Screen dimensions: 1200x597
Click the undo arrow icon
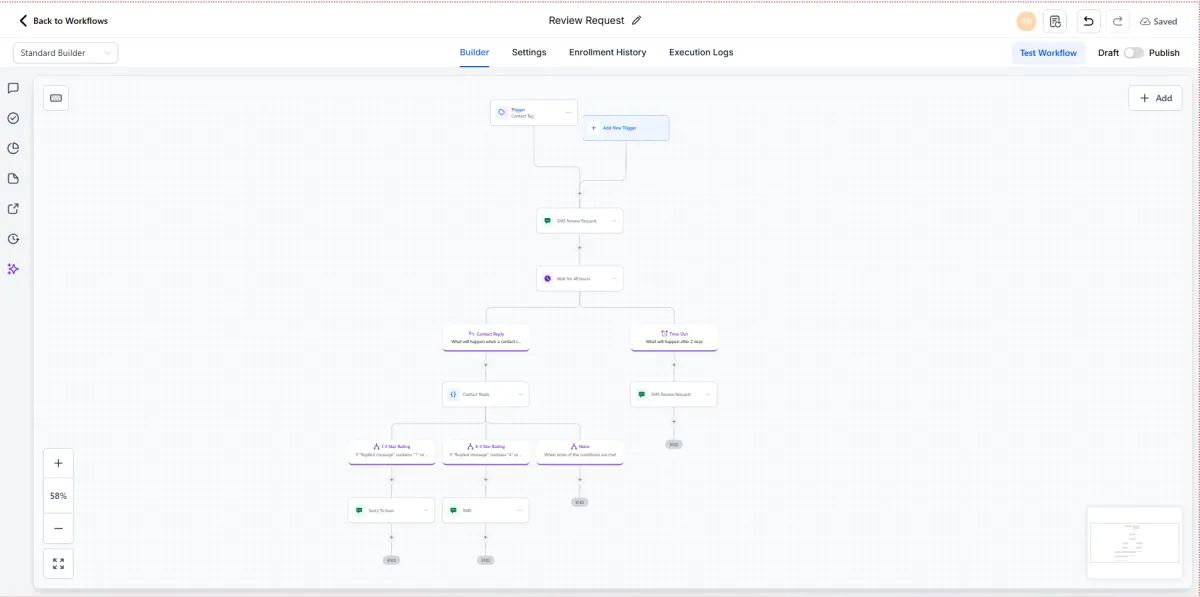pyautogui.click(x=1088, y=21)
